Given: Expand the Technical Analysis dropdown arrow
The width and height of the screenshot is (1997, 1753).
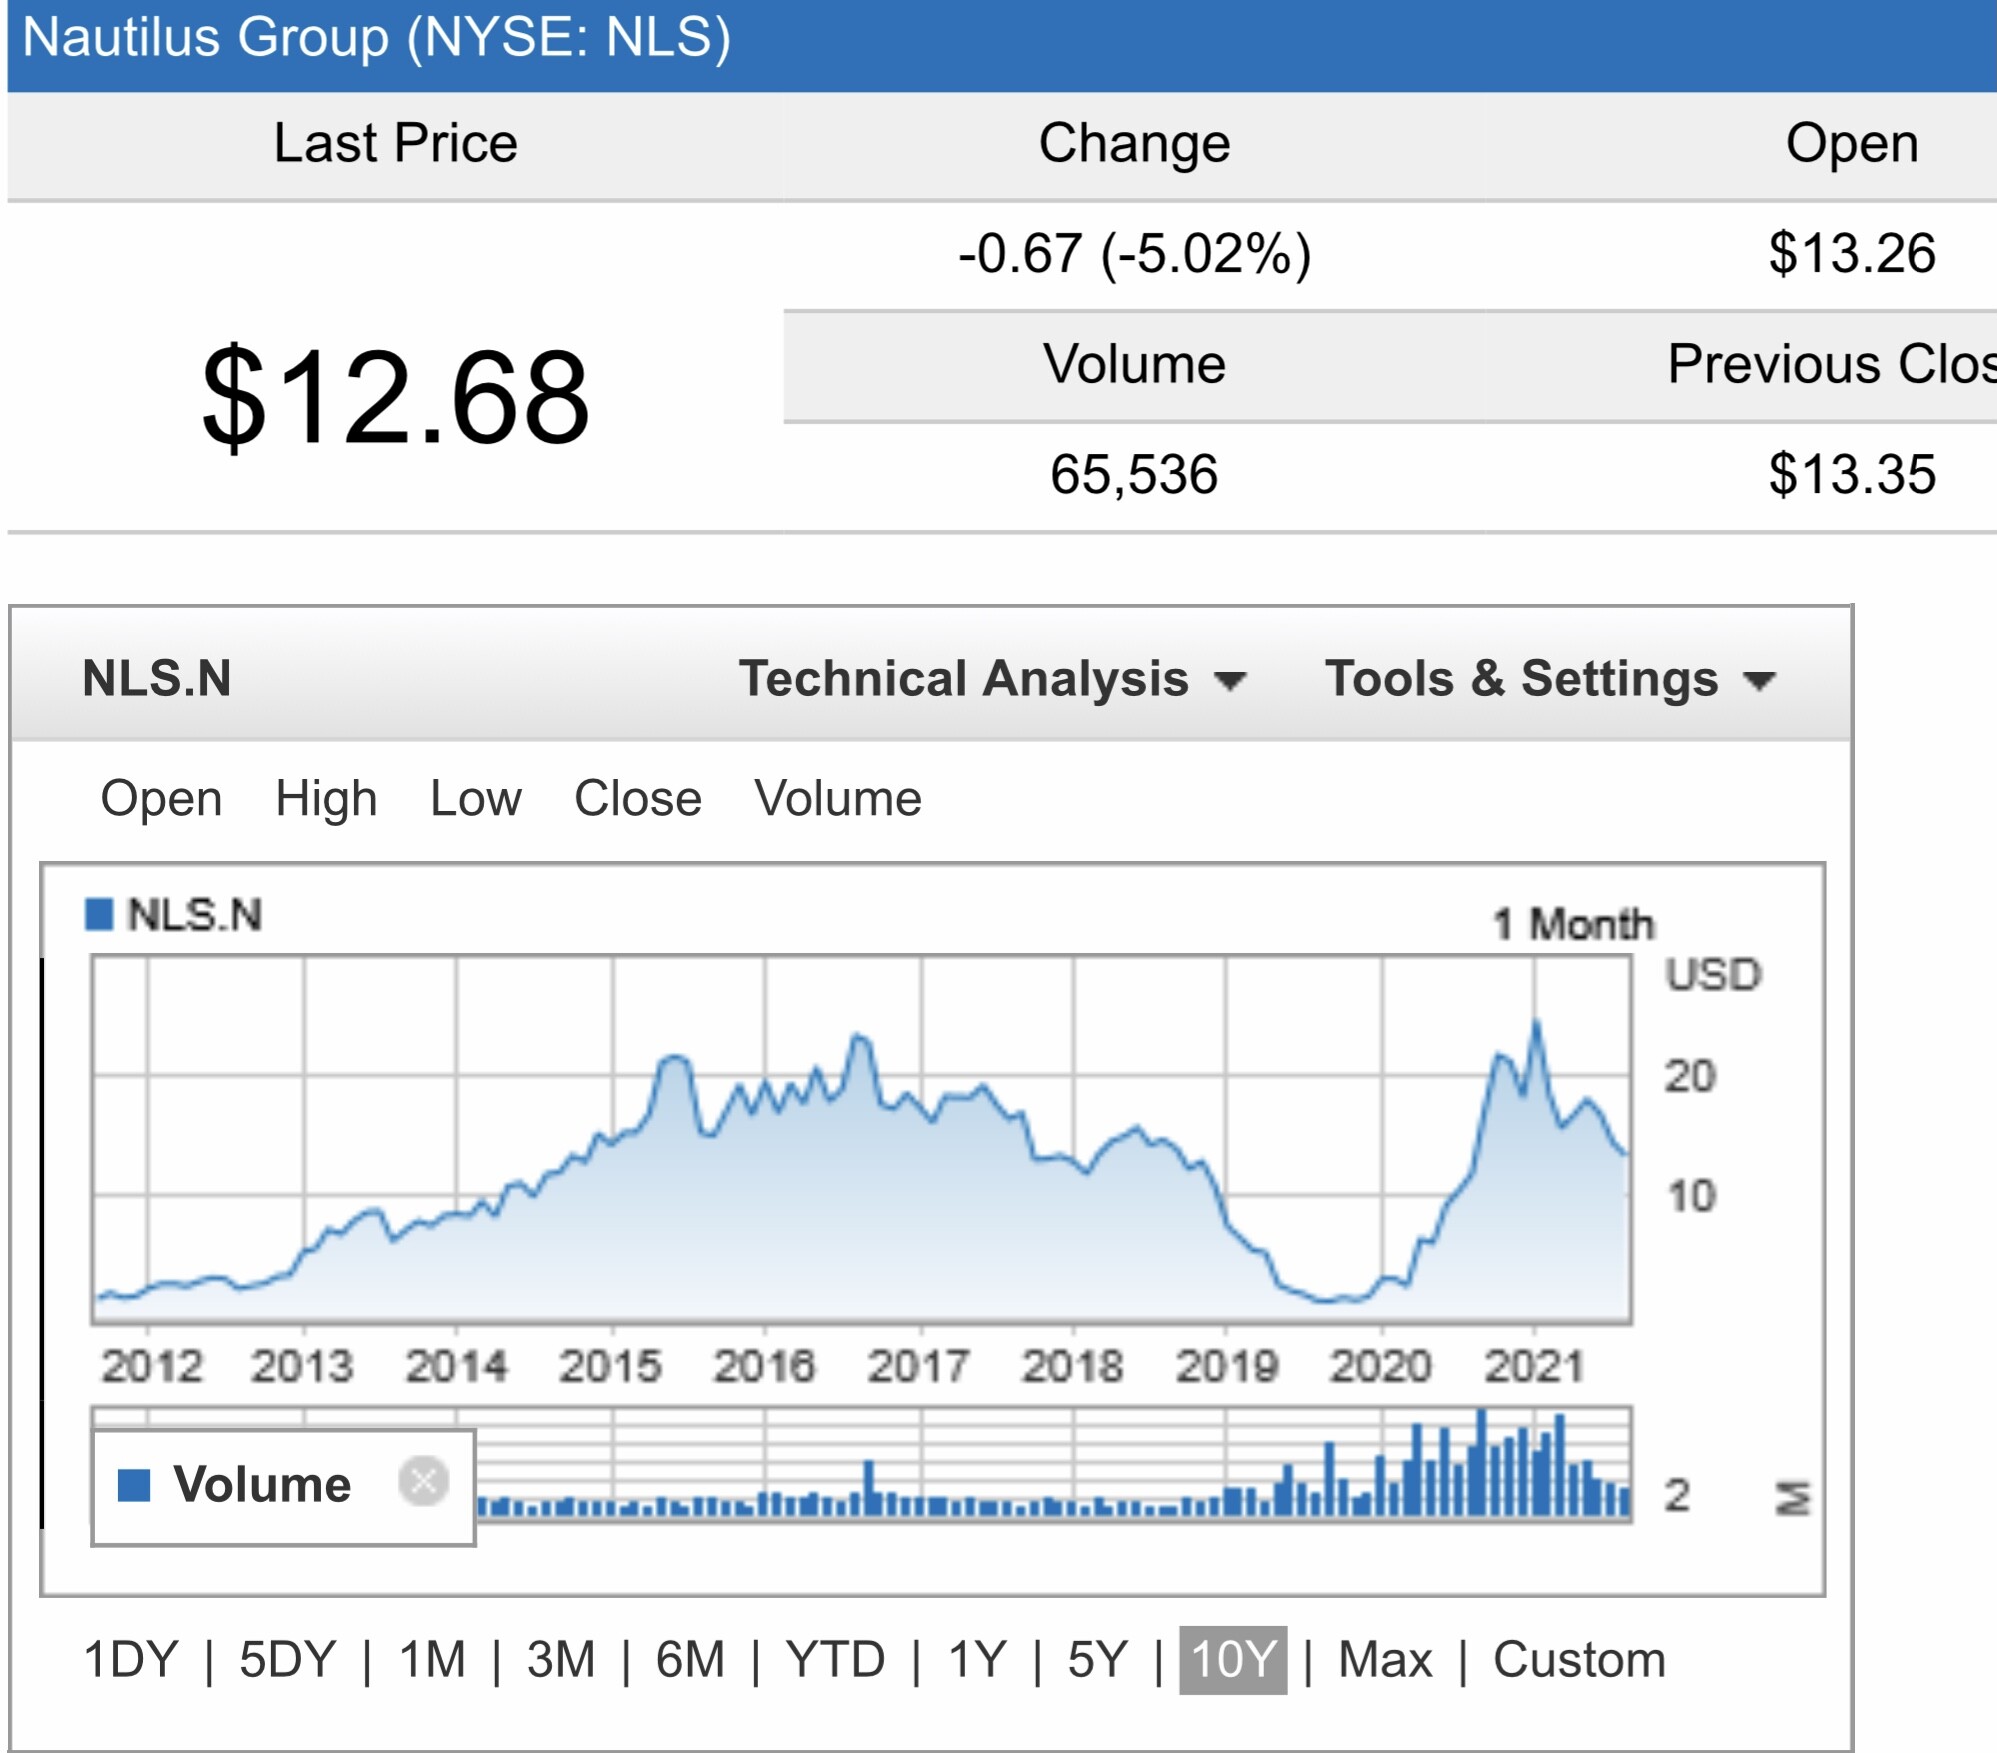Looking at the screenshot, I should coord(1230,681).
